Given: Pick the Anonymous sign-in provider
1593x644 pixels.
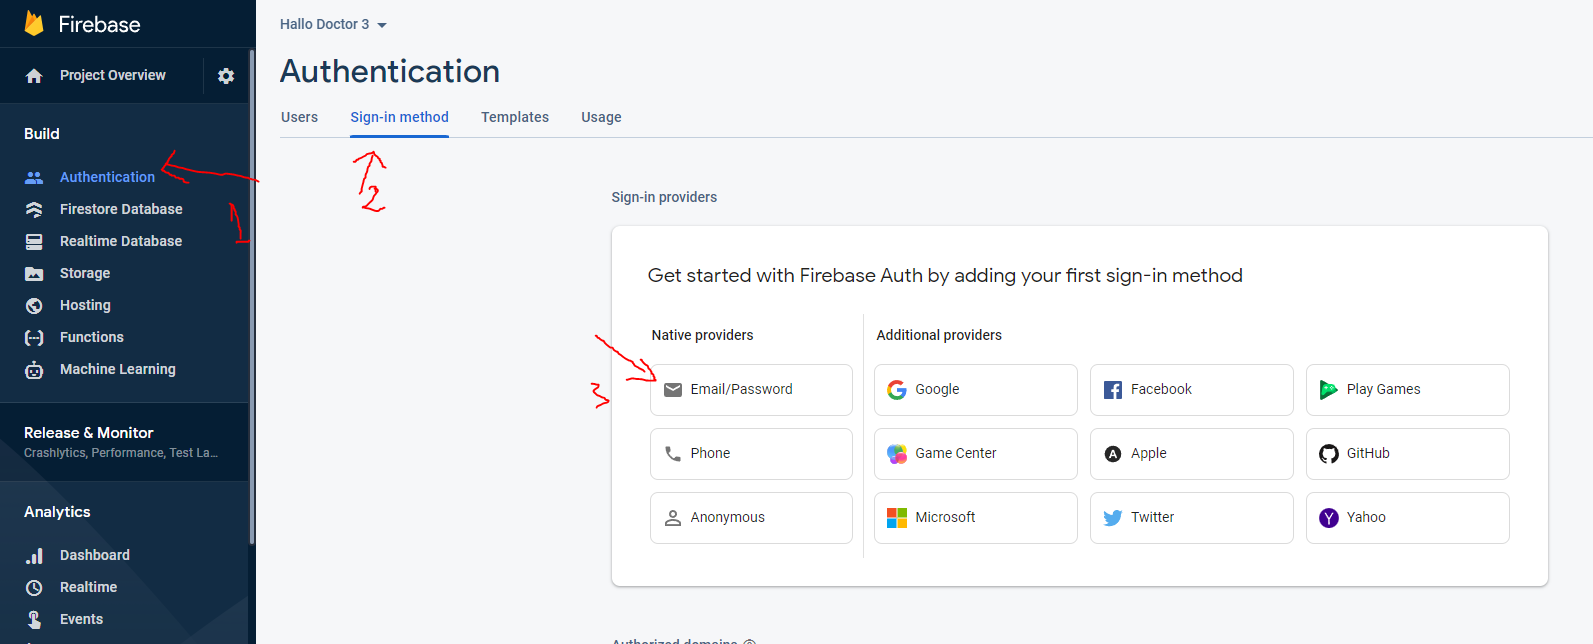Looking at the screenshot, I should tap(751, 518).
